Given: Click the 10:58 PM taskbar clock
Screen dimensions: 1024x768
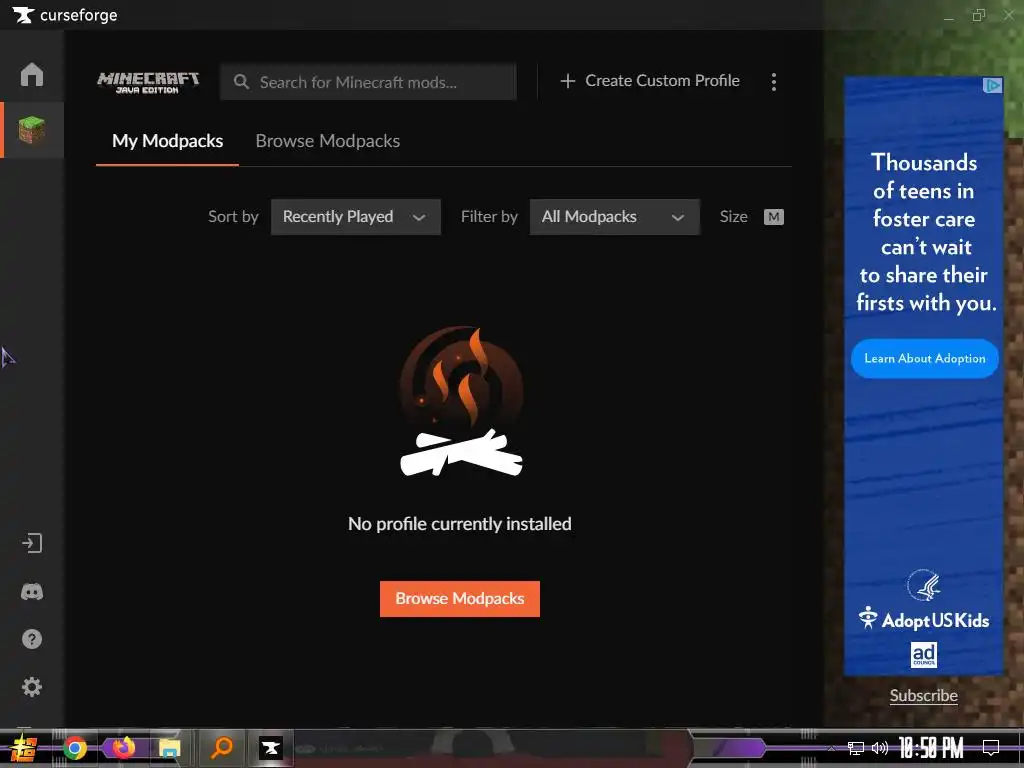Looking at the screenshot, I should coord(931,748).
